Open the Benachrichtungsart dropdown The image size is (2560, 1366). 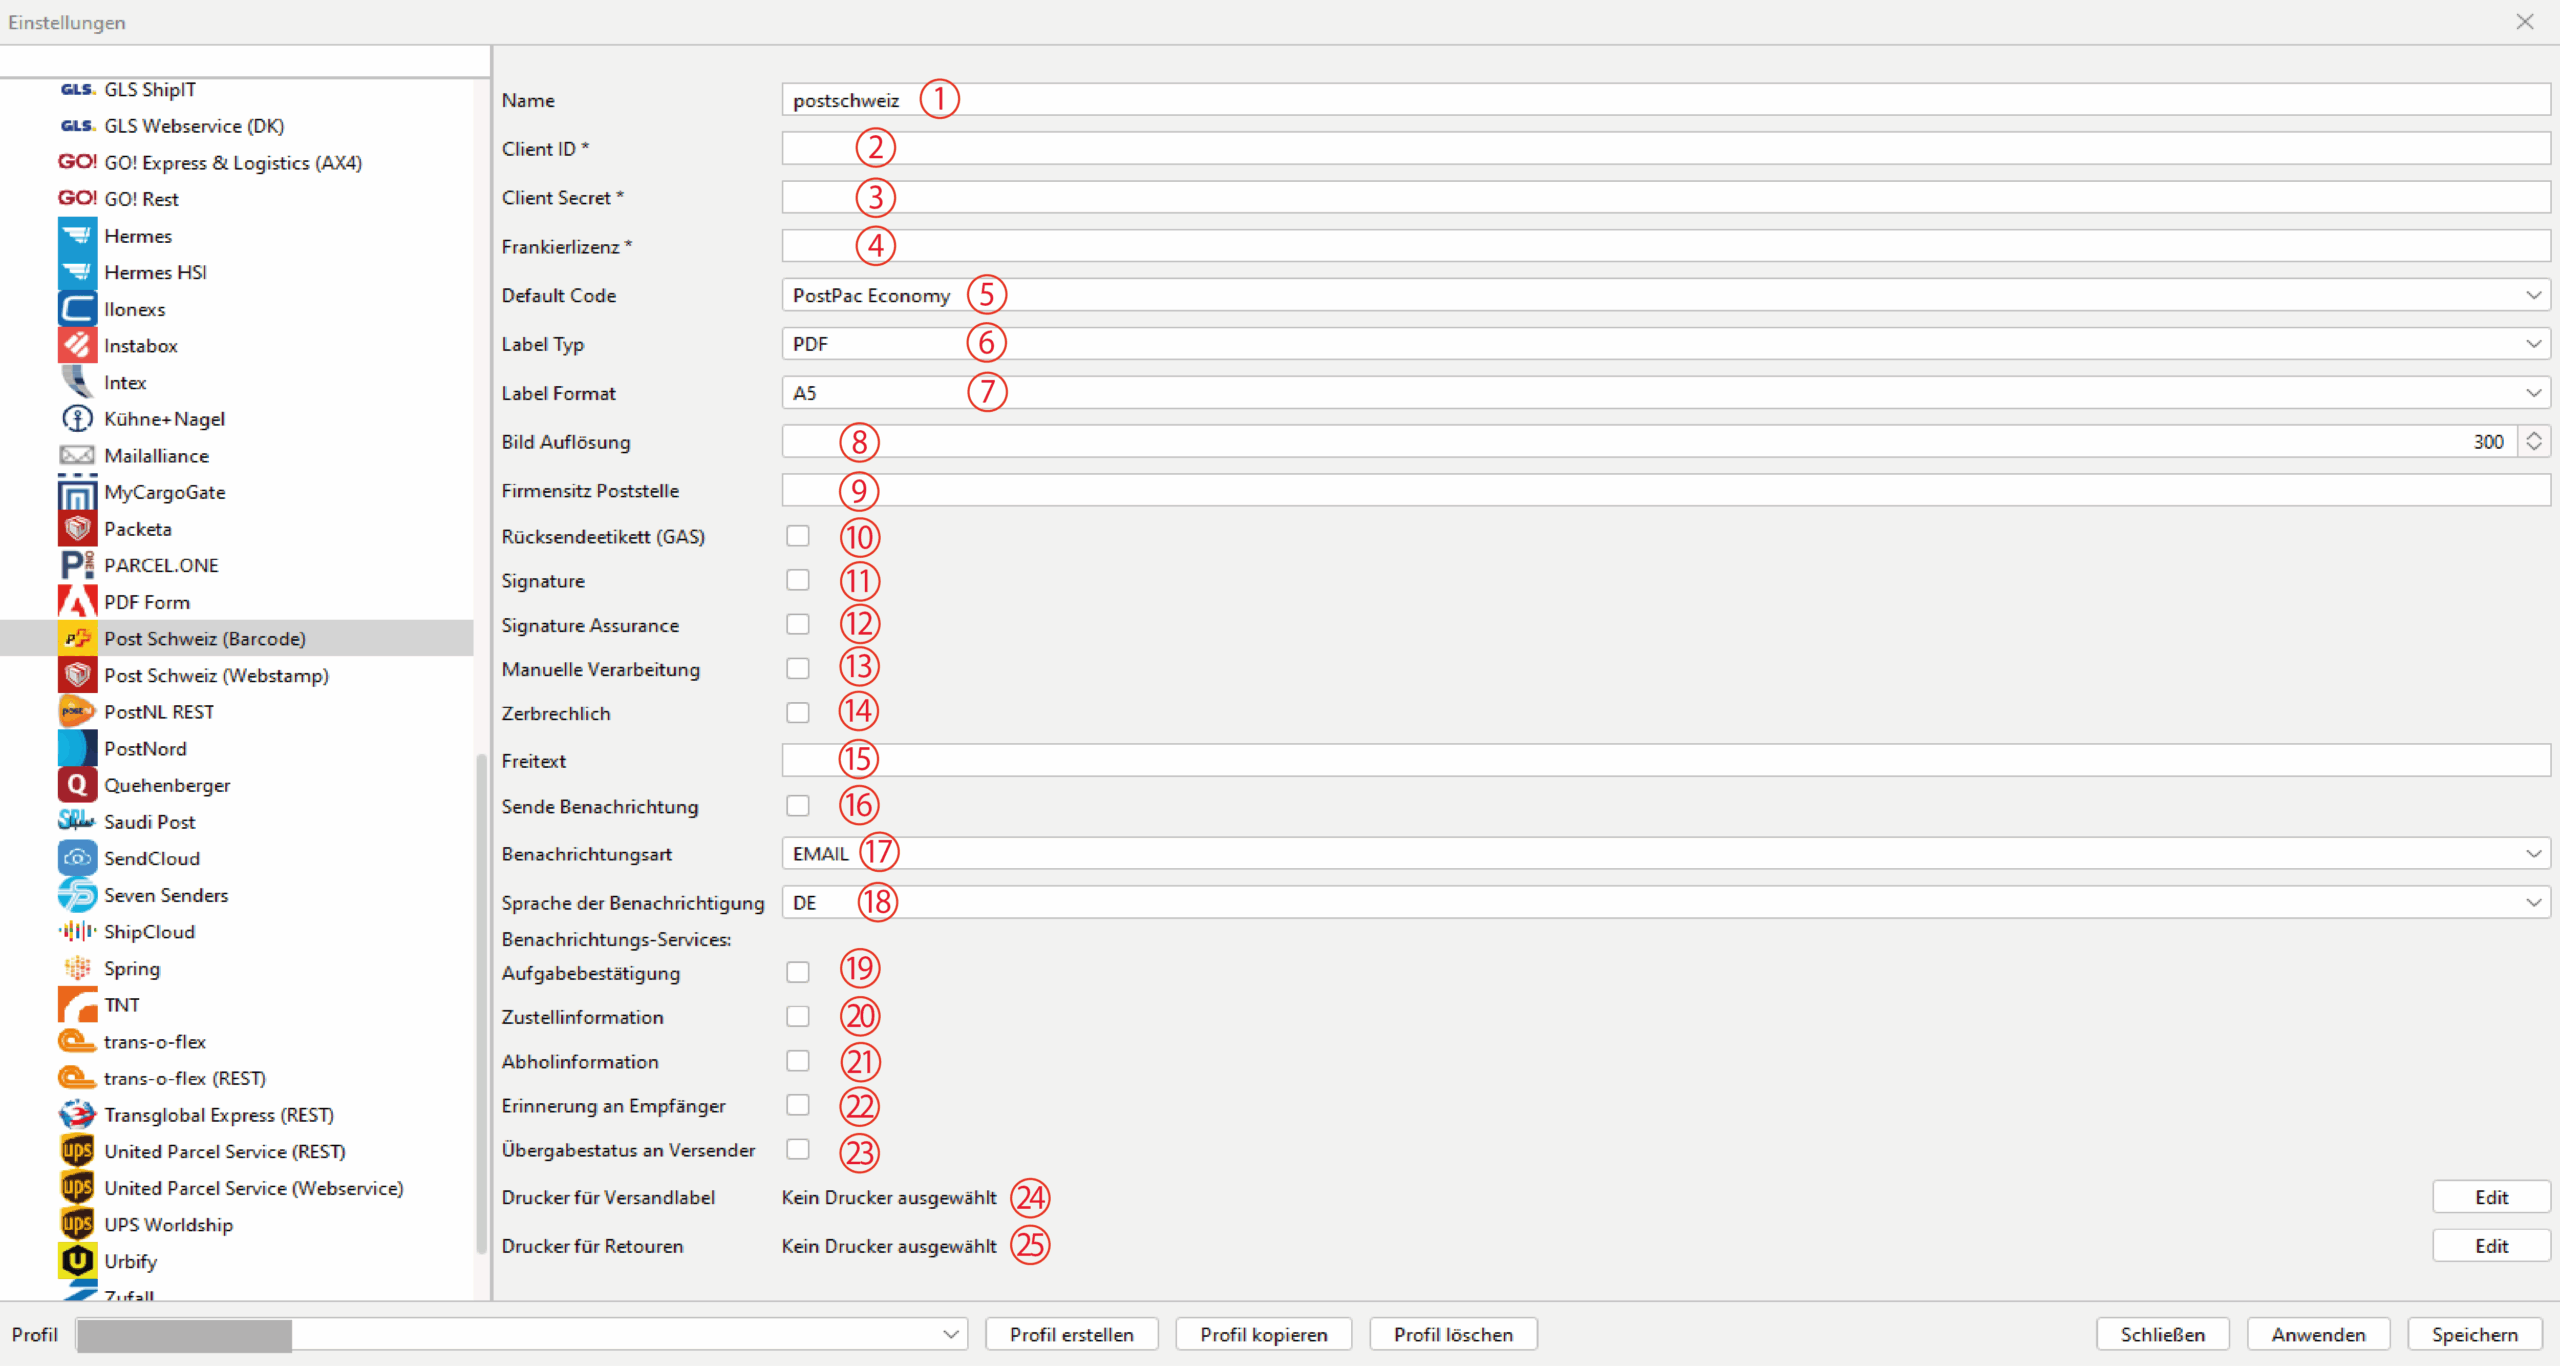click(1666, 854)
